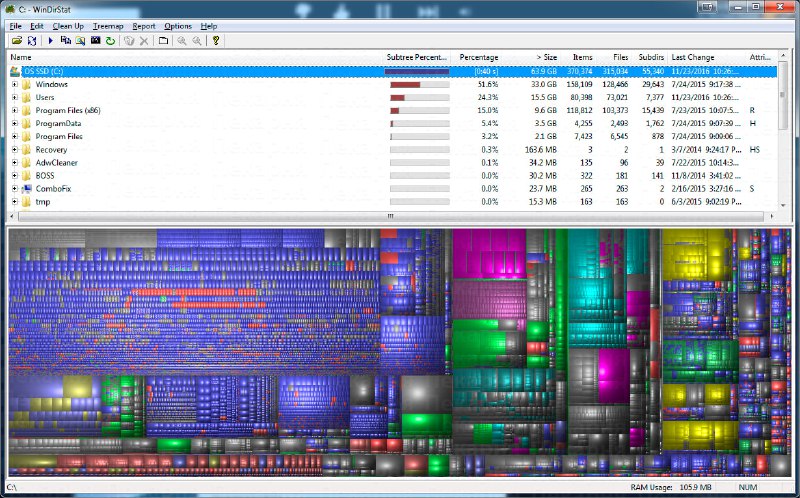Screen dimensions: 800x498
Task: Expand the Users folder node
Action: (15, 97)
